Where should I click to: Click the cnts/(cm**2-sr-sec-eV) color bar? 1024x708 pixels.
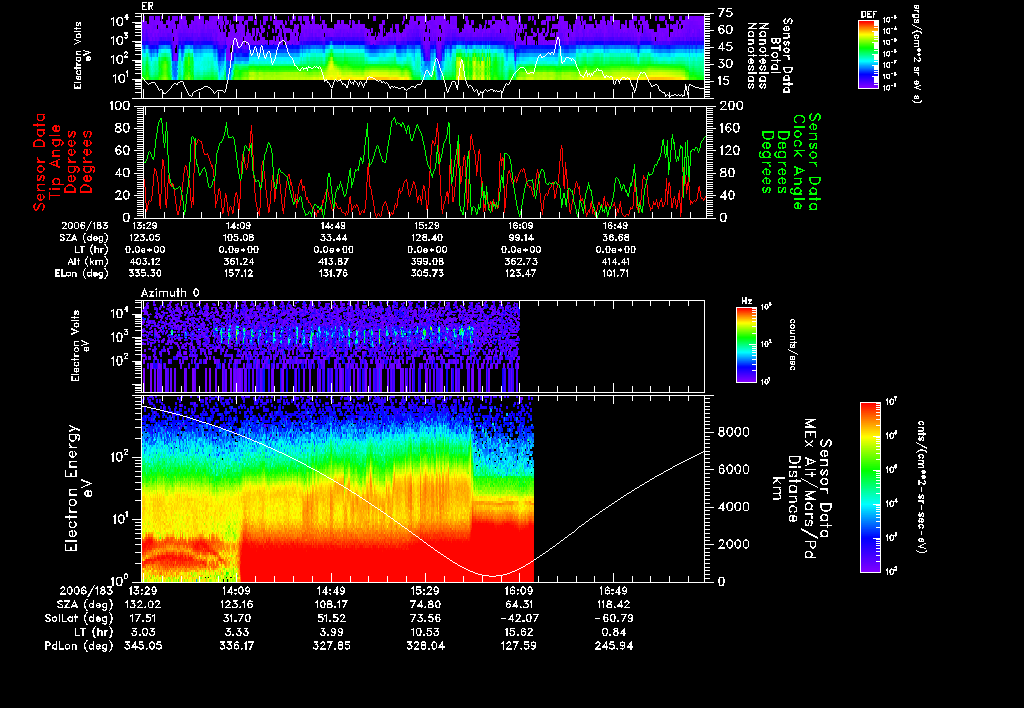870,487
